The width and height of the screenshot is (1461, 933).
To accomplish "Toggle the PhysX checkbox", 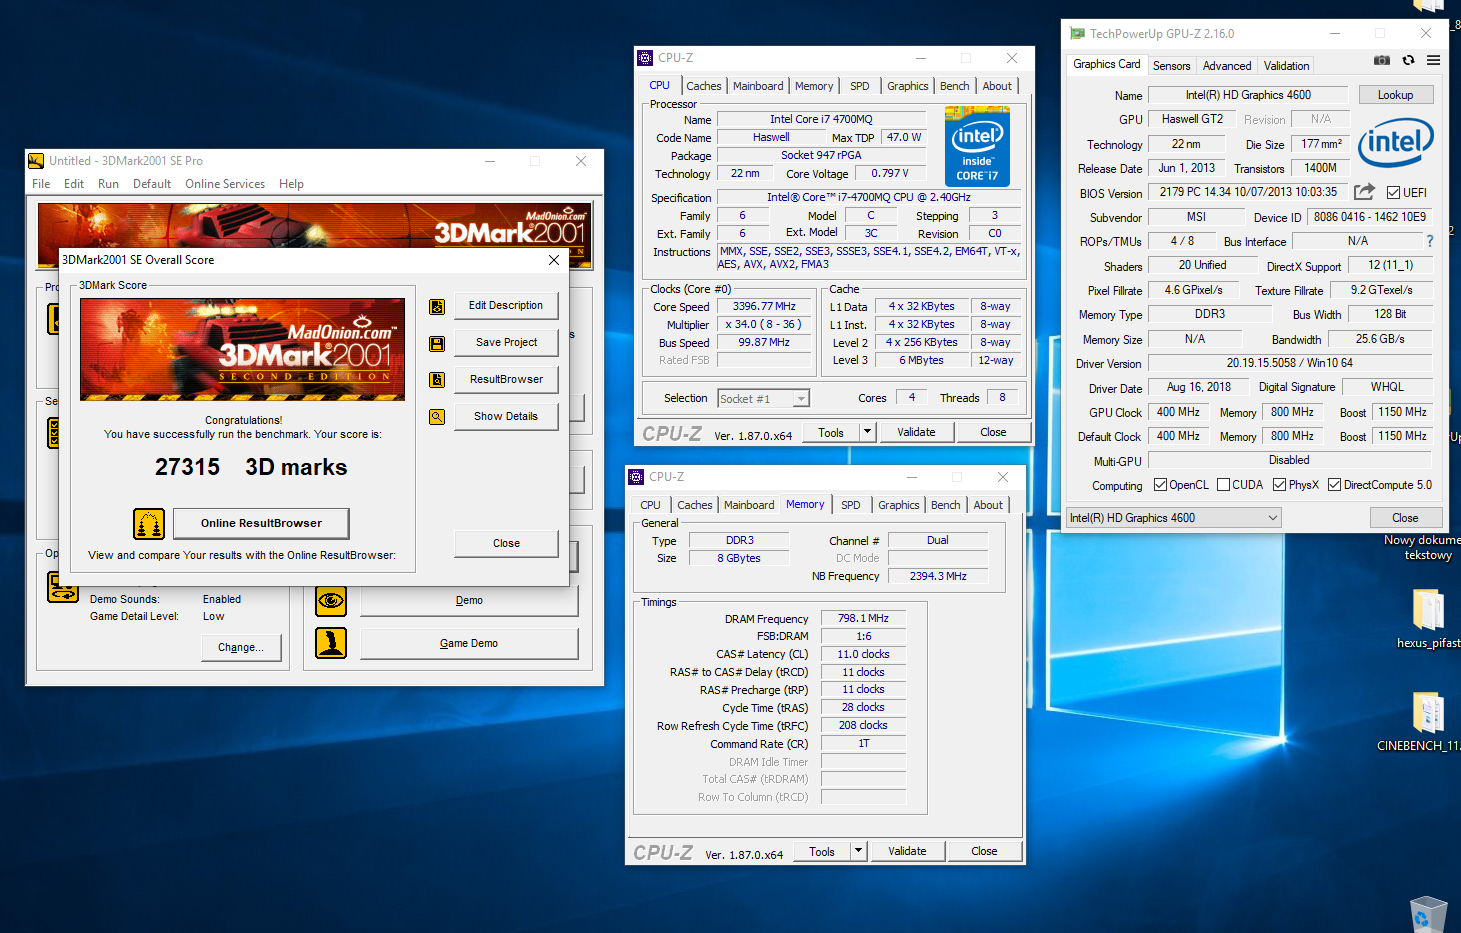I will point(1279,485).
